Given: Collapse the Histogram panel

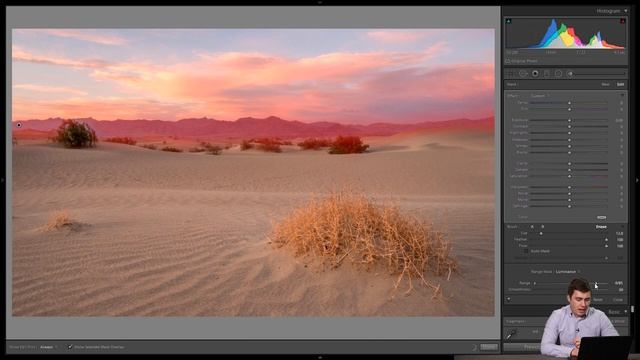Looking at the screenshot, I should tap(626, 11).
